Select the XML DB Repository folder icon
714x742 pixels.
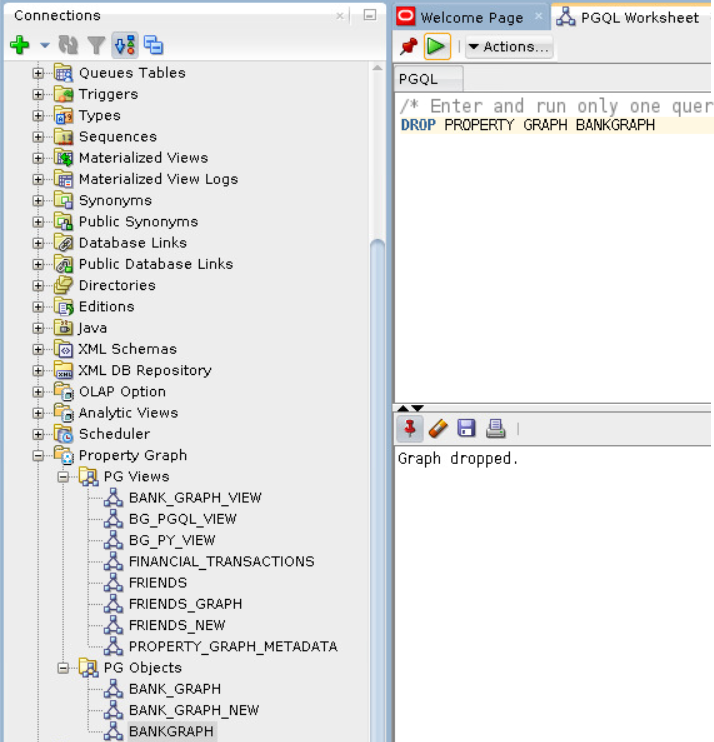63,370
